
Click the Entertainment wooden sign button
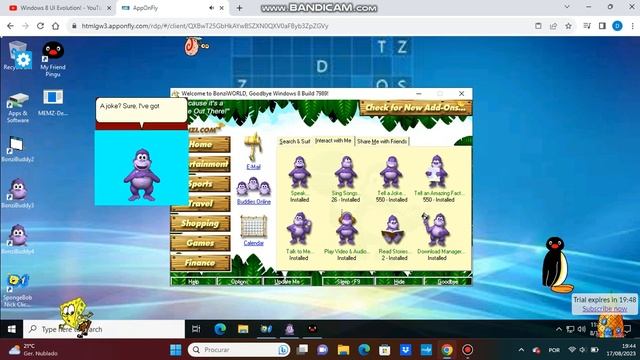click(x=200, y=164)
